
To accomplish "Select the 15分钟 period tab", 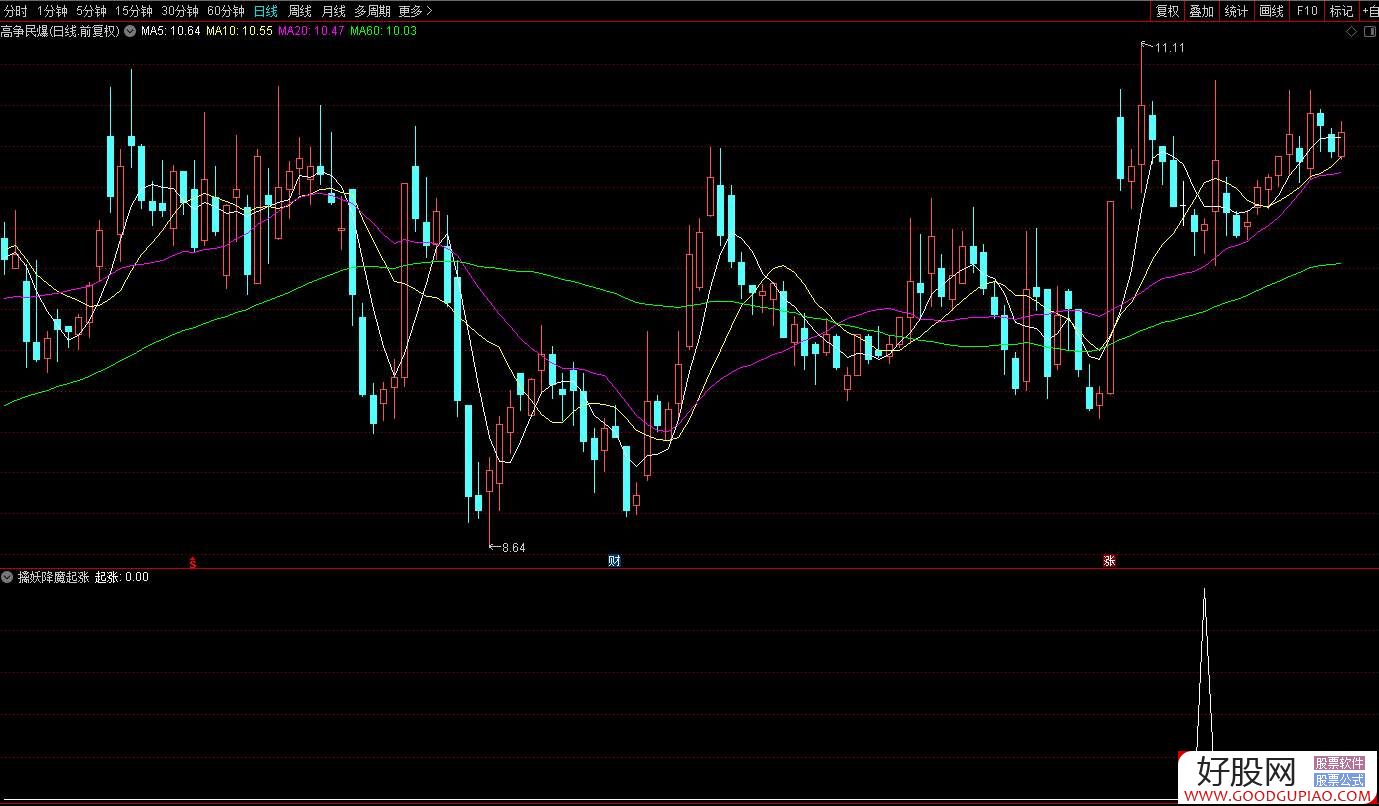I will coord(134,11).
